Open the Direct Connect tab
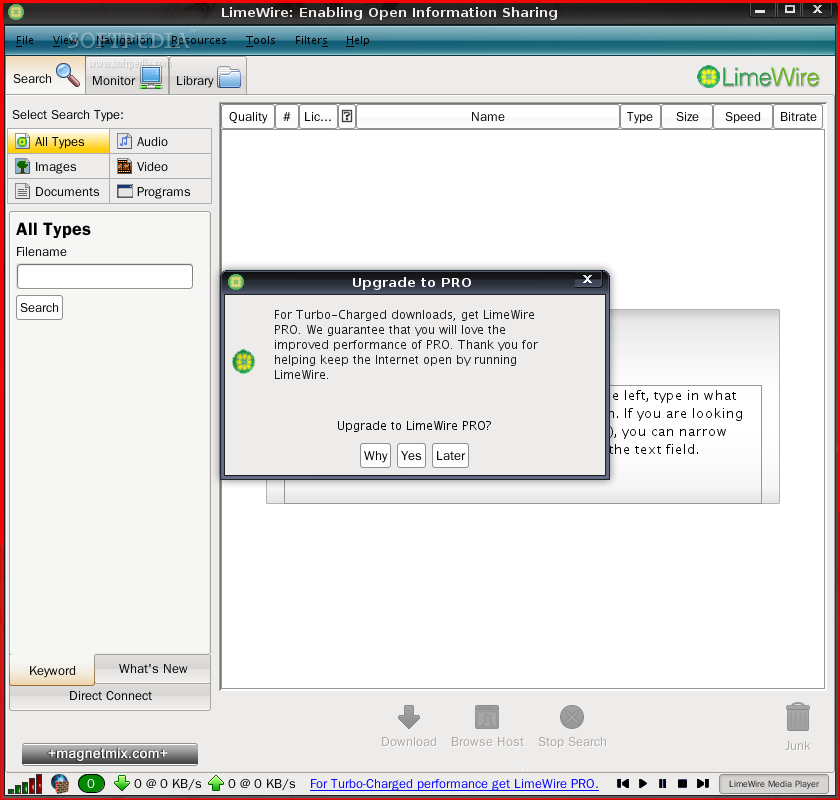The width and height of the screenshot is (840, 800). point(110,696)
